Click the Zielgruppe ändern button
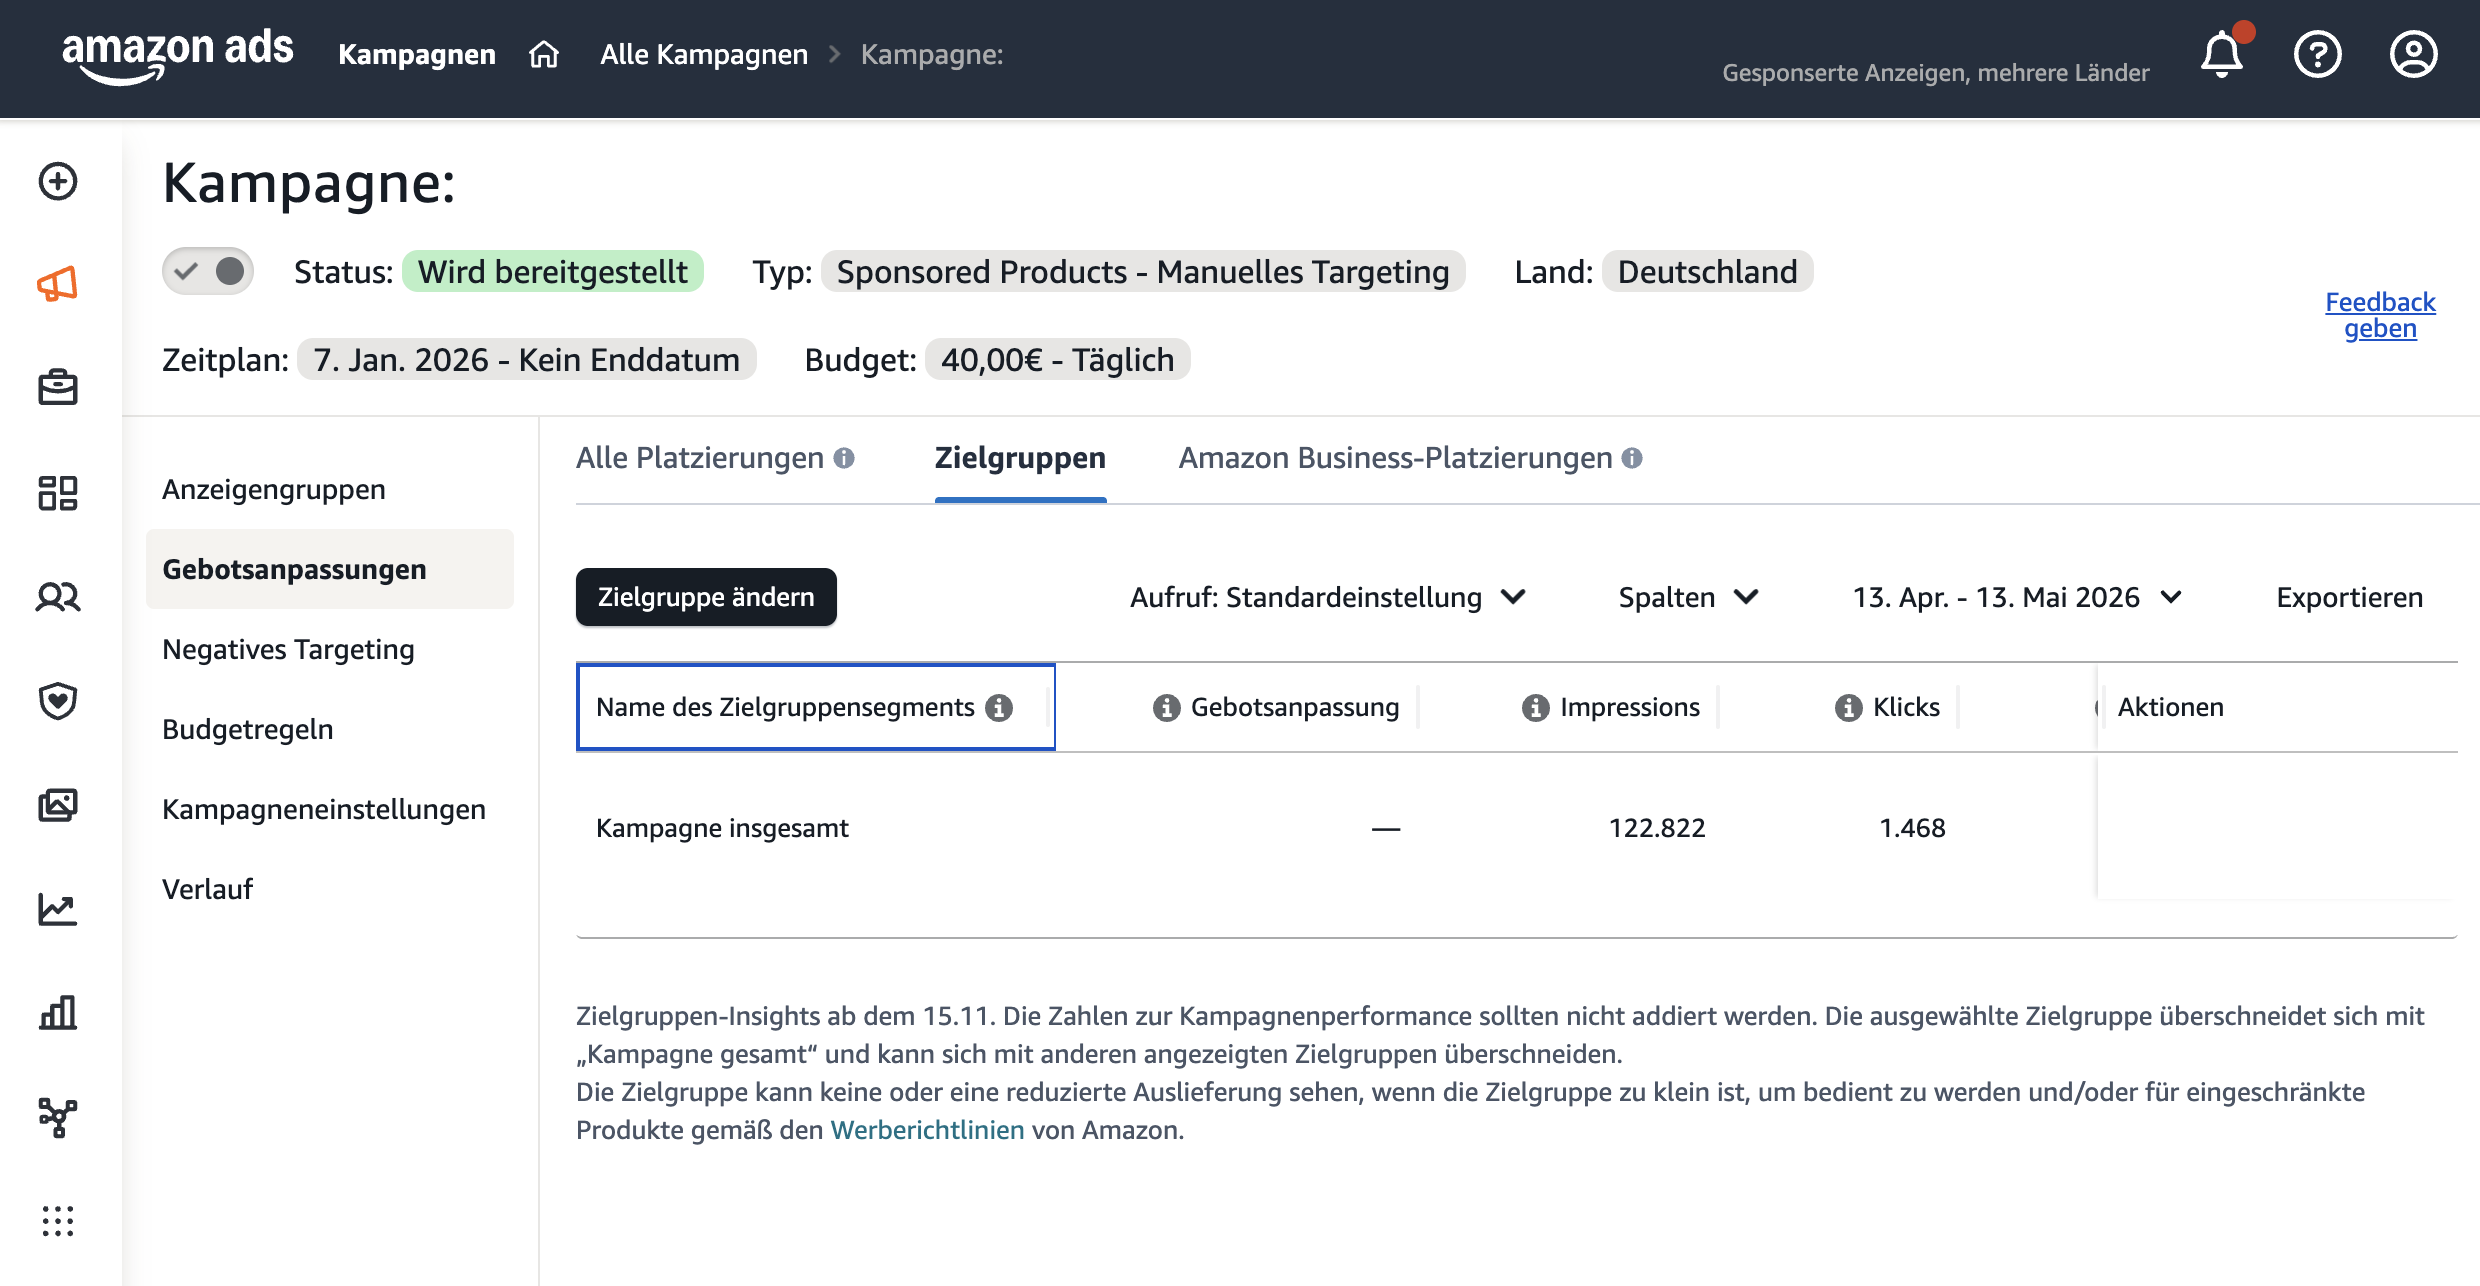 [x=706, y=597]
